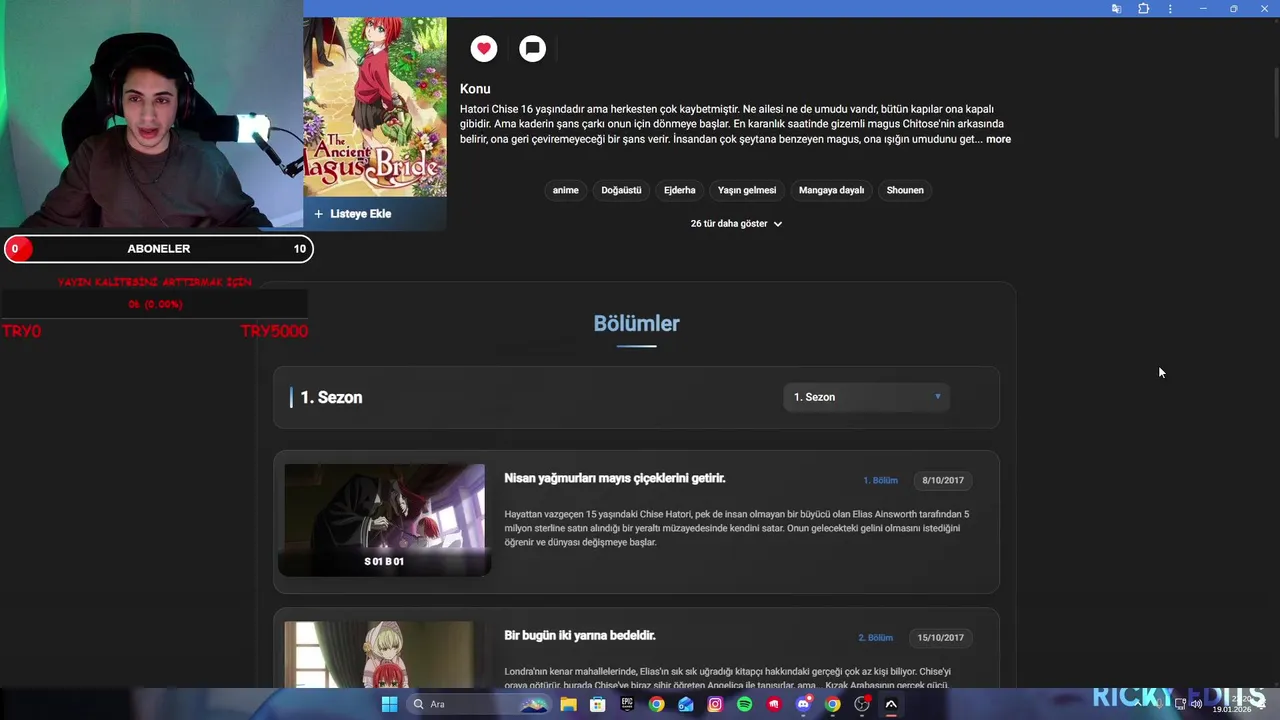The image size is (1280, 720).
Task: Click the translate page icon in title bar
Action: (1116, 9)
